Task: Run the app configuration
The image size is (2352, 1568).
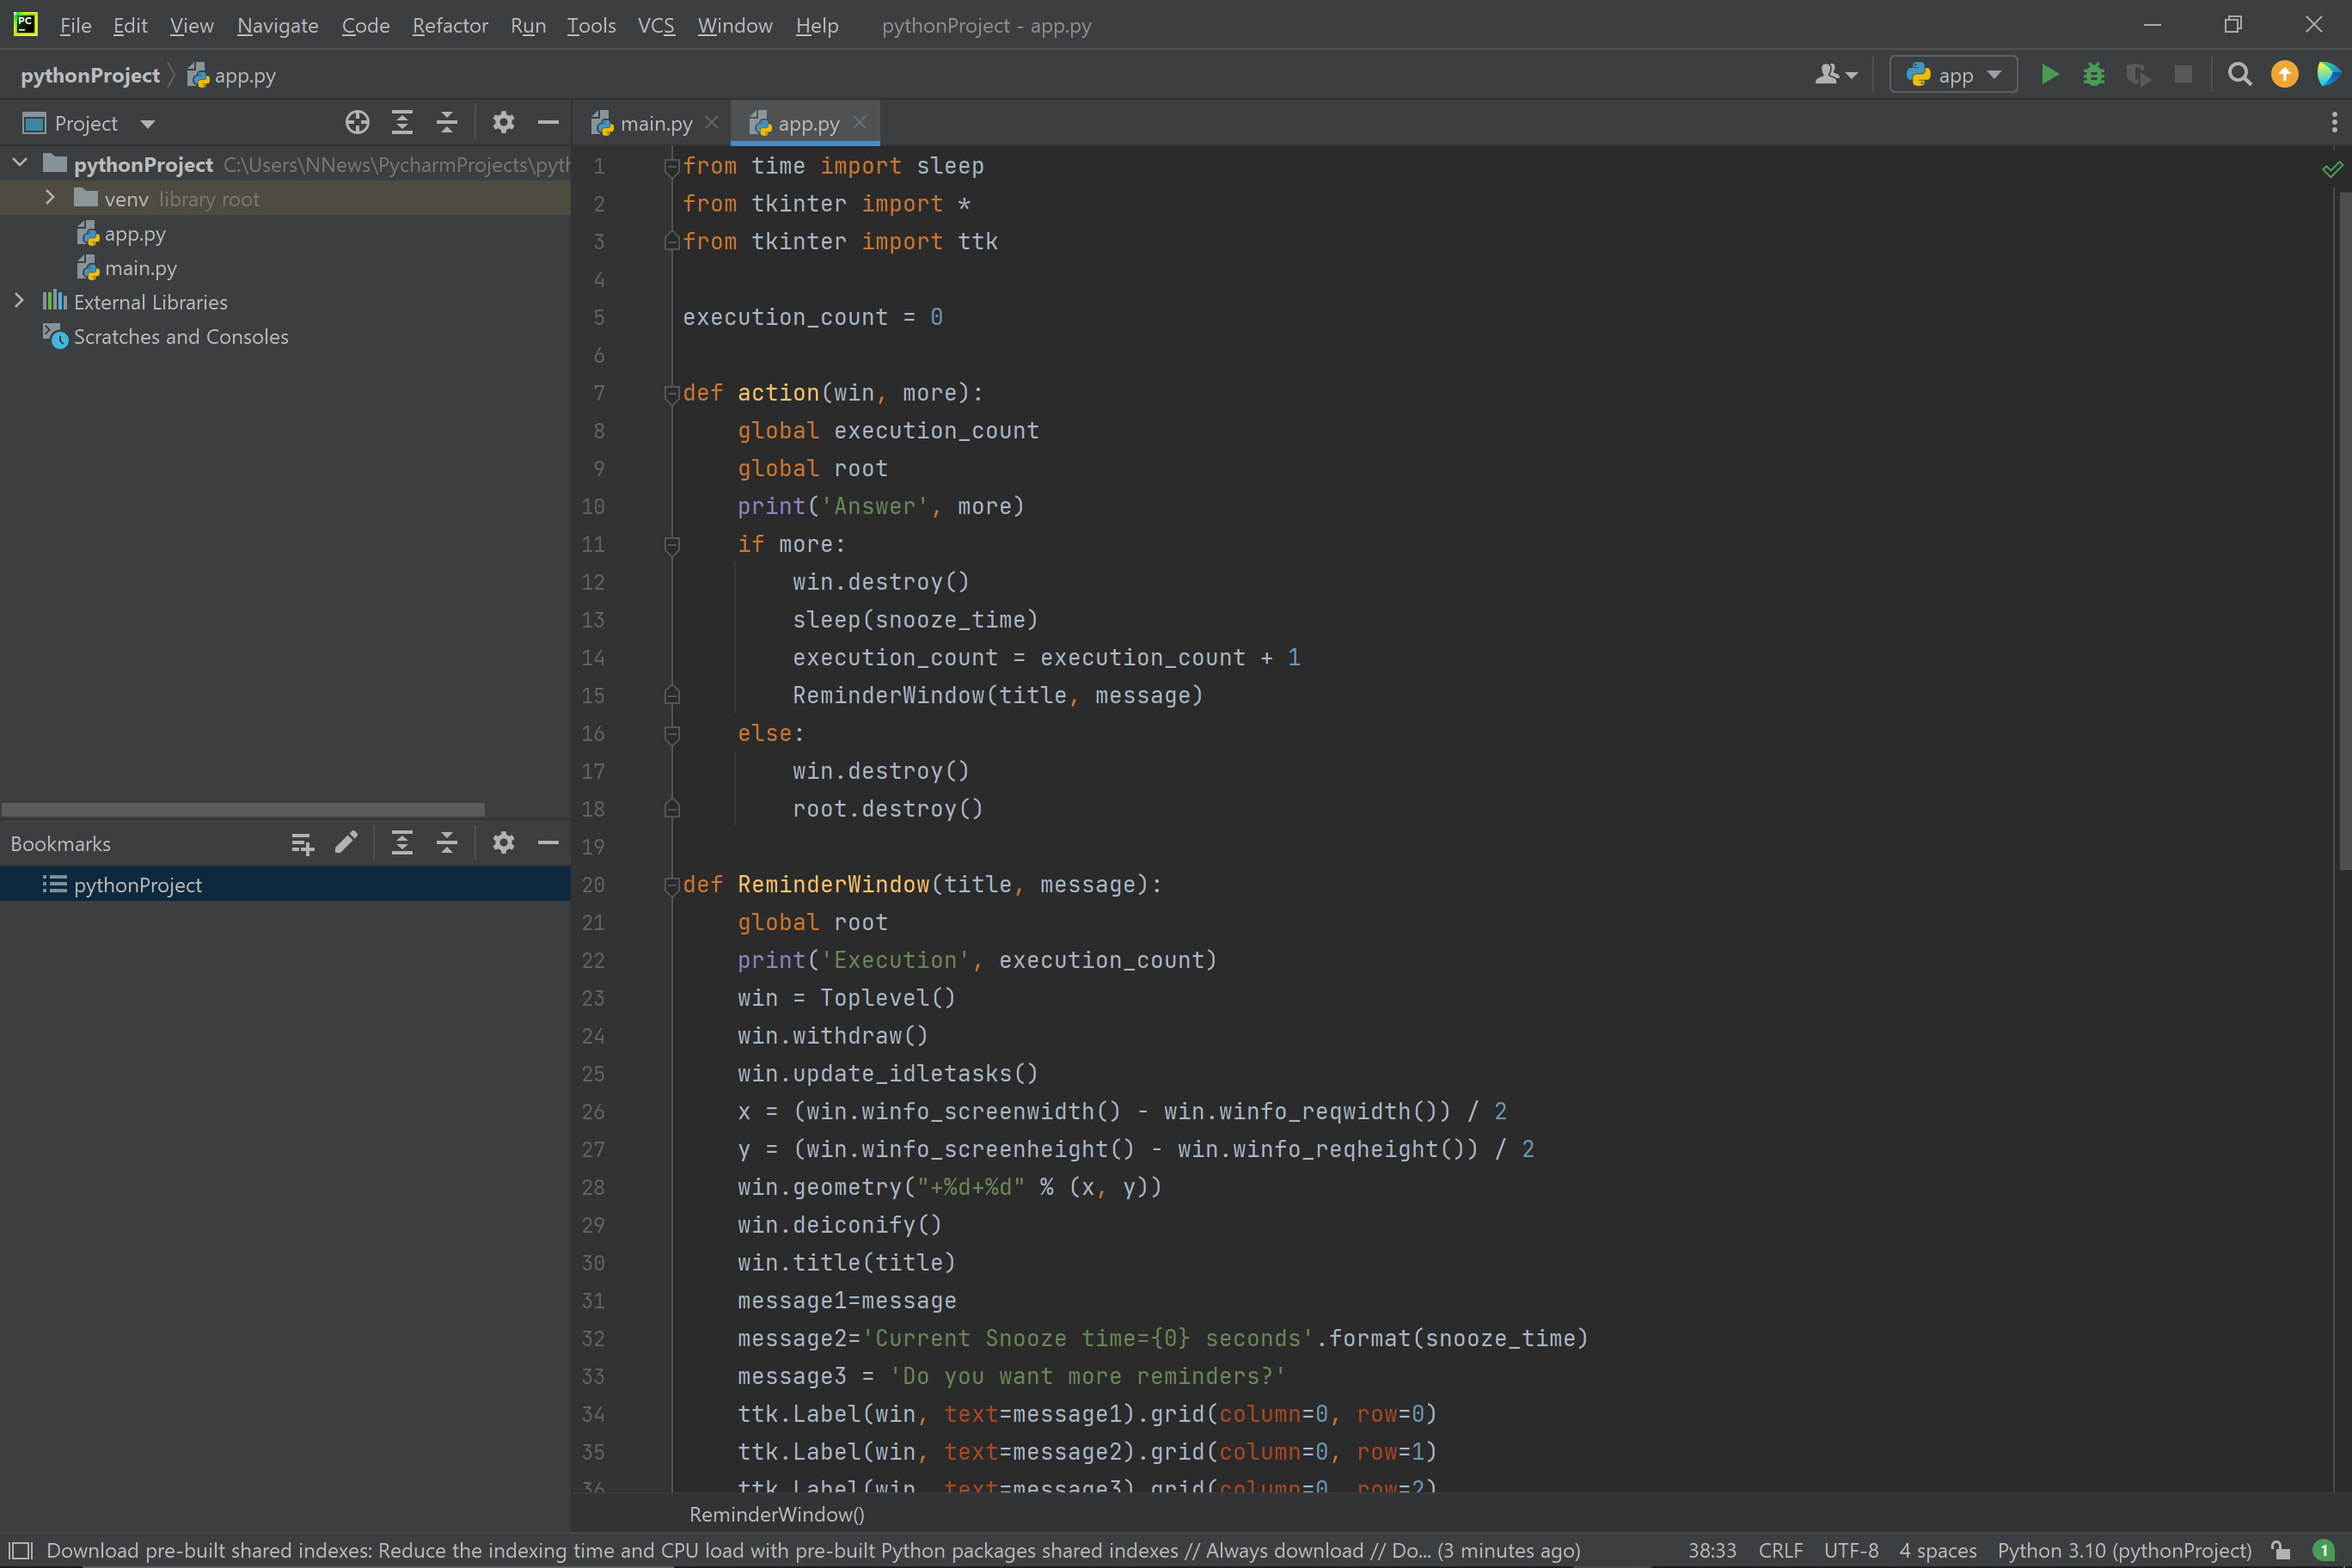Action: 2049,74
